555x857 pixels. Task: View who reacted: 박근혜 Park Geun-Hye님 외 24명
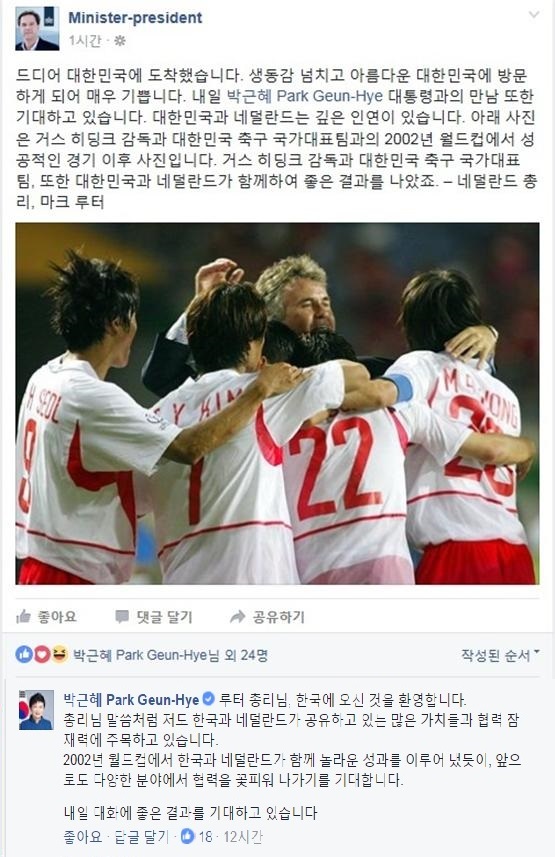click(x=171, y=655)
